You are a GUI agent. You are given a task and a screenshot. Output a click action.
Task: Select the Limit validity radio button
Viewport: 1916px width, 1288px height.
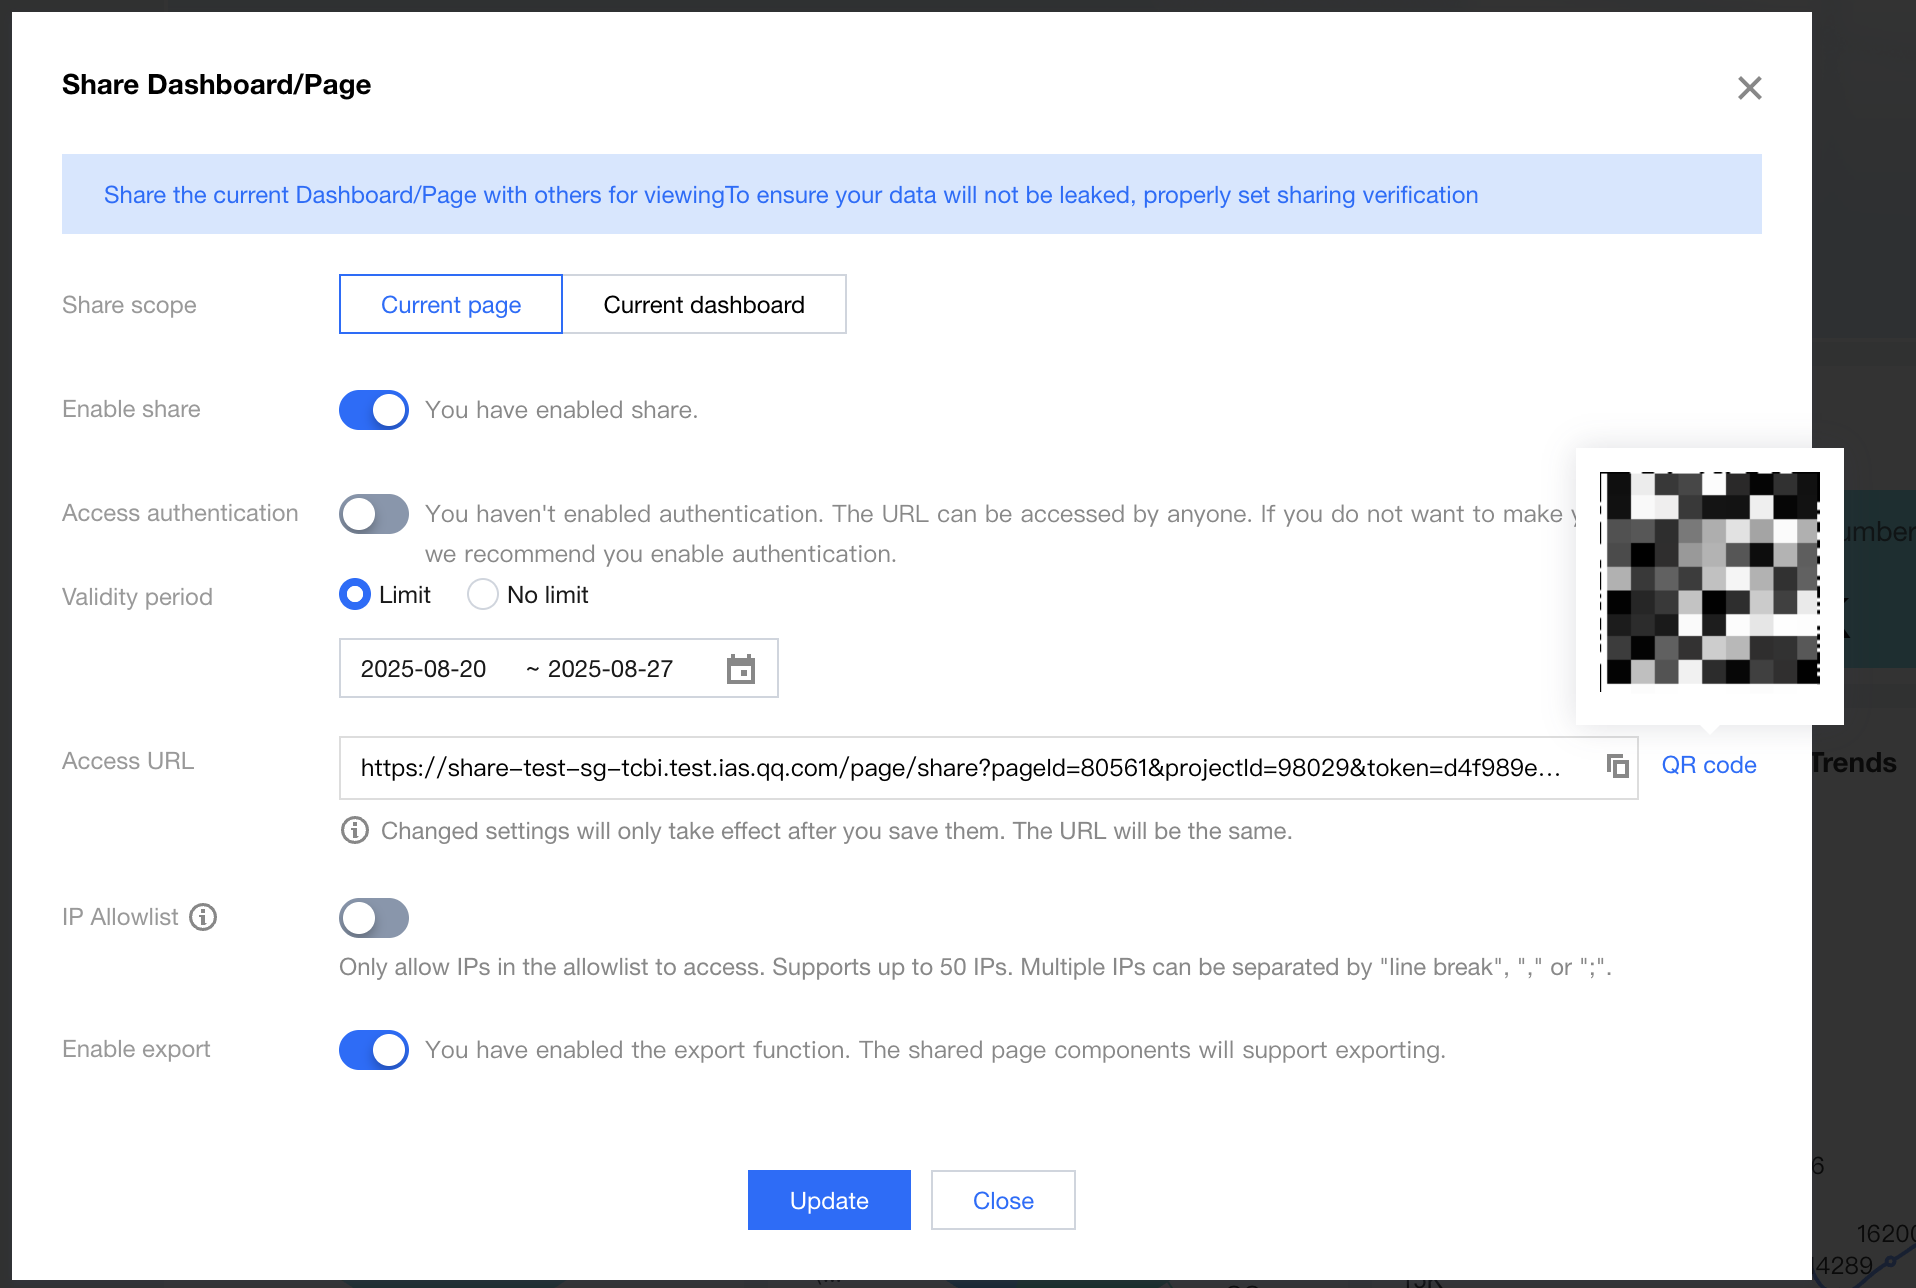[x=355, y=595]
